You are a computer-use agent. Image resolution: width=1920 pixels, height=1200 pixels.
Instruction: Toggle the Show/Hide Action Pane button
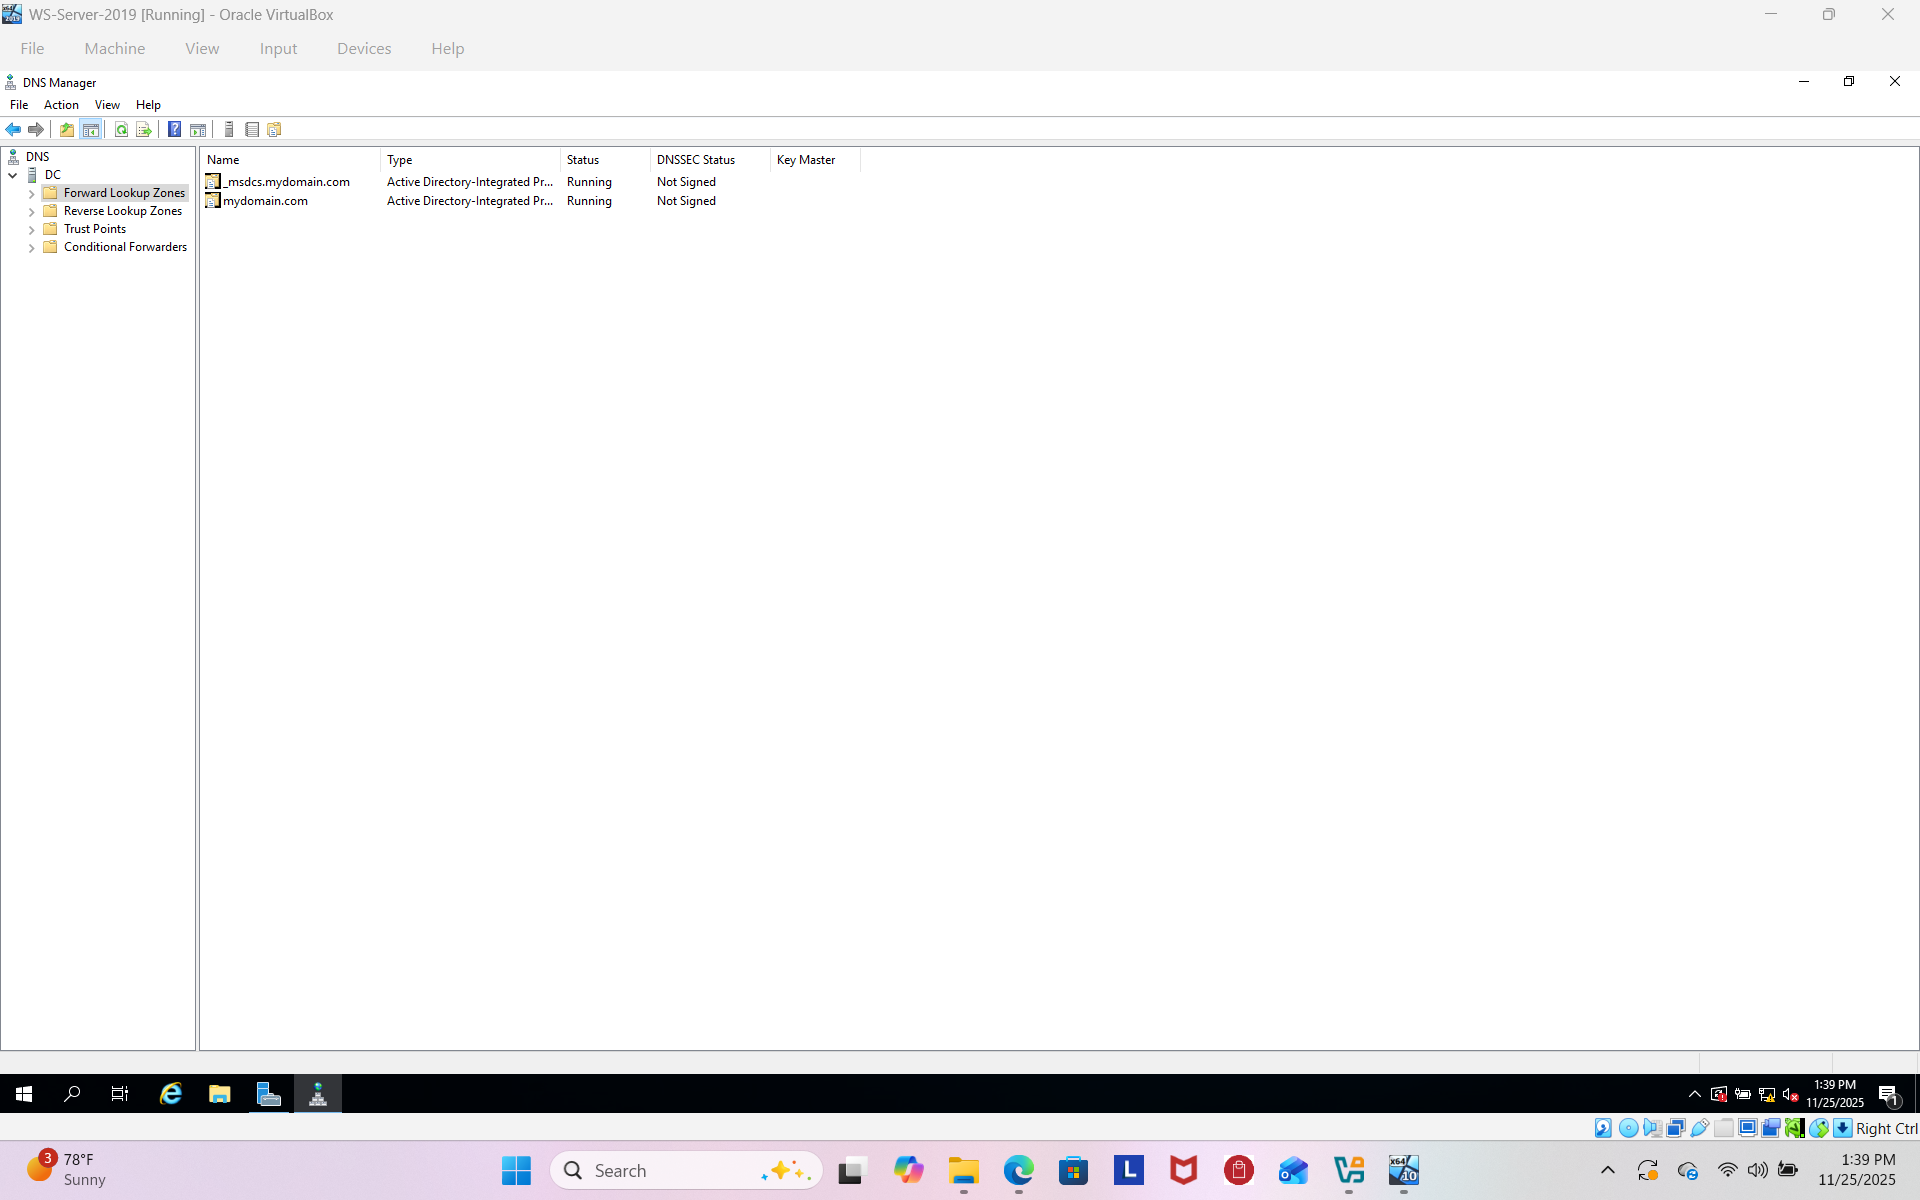[198, 129]
